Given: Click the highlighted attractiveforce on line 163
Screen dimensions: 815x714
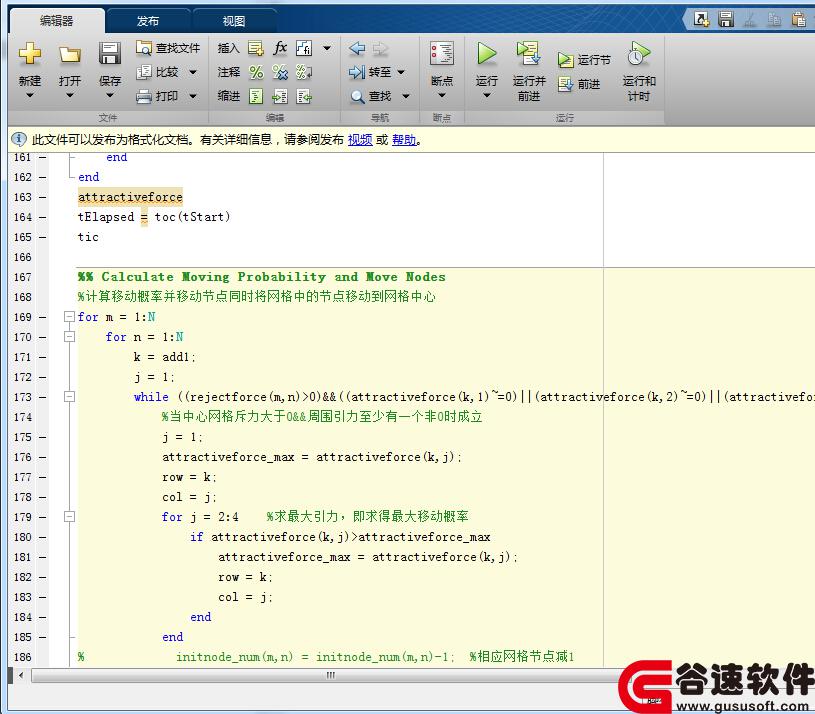Looking at the screenshot, I should click(x=130, y=197).
